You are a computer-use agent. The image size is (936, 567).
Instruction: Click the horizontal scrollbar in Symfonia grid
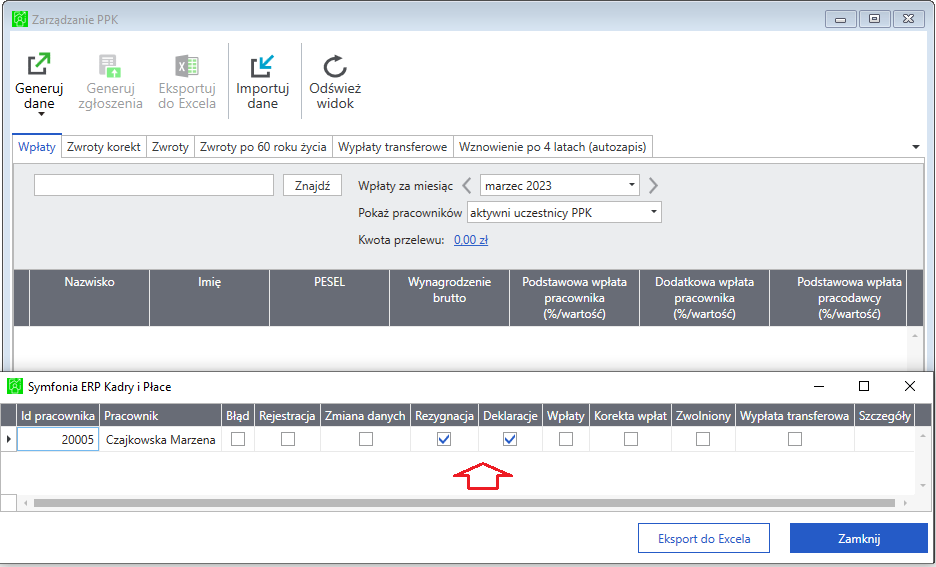tap(464, 503)
